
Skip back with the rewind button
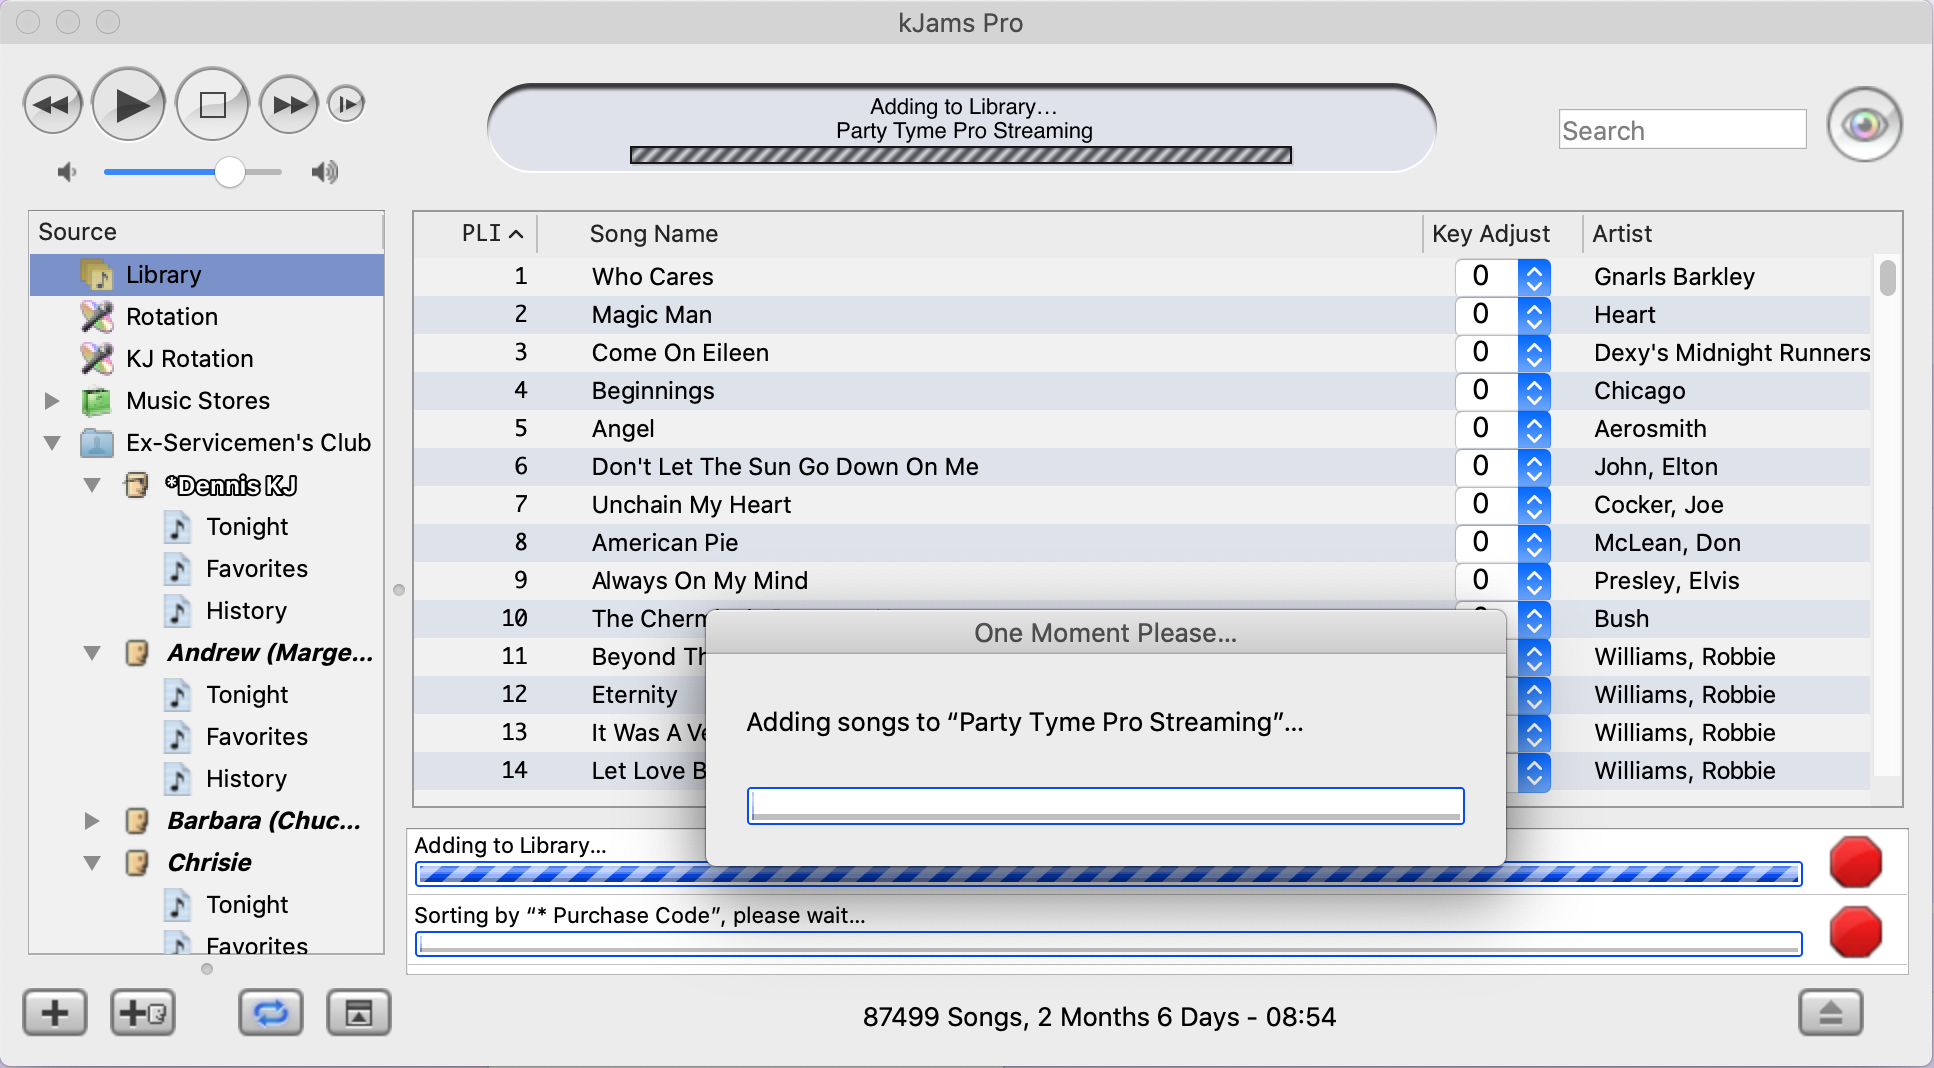pyautogui.click(x=52, y=104)
